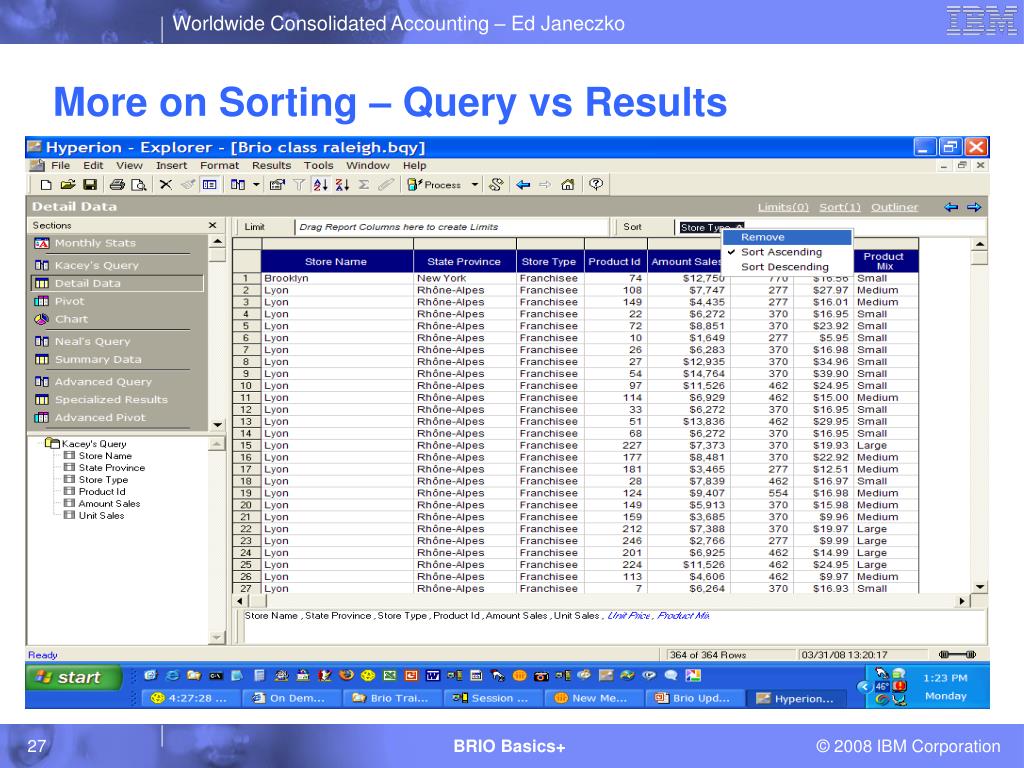The width and height of the screenshot is (1024, 768).
Task: Click the Sort Descending Z-A toolbar icon
Action: (342, 185)
